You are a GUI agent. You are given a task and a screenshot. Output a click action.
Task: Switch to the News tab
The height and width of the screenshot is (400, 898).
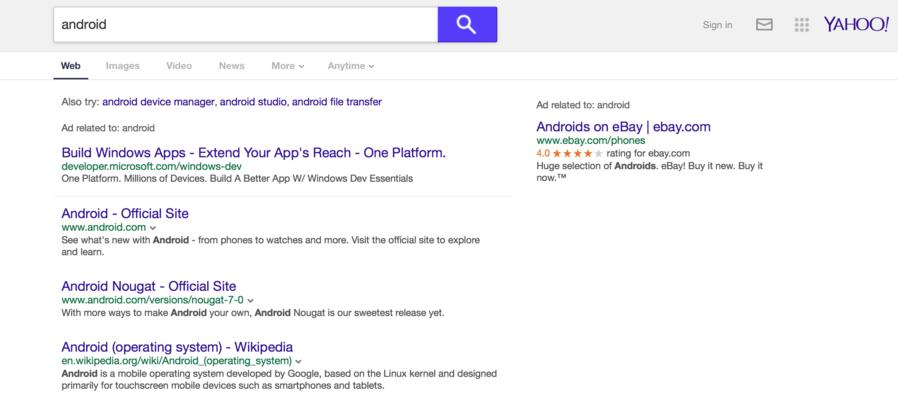coord(231,66)
